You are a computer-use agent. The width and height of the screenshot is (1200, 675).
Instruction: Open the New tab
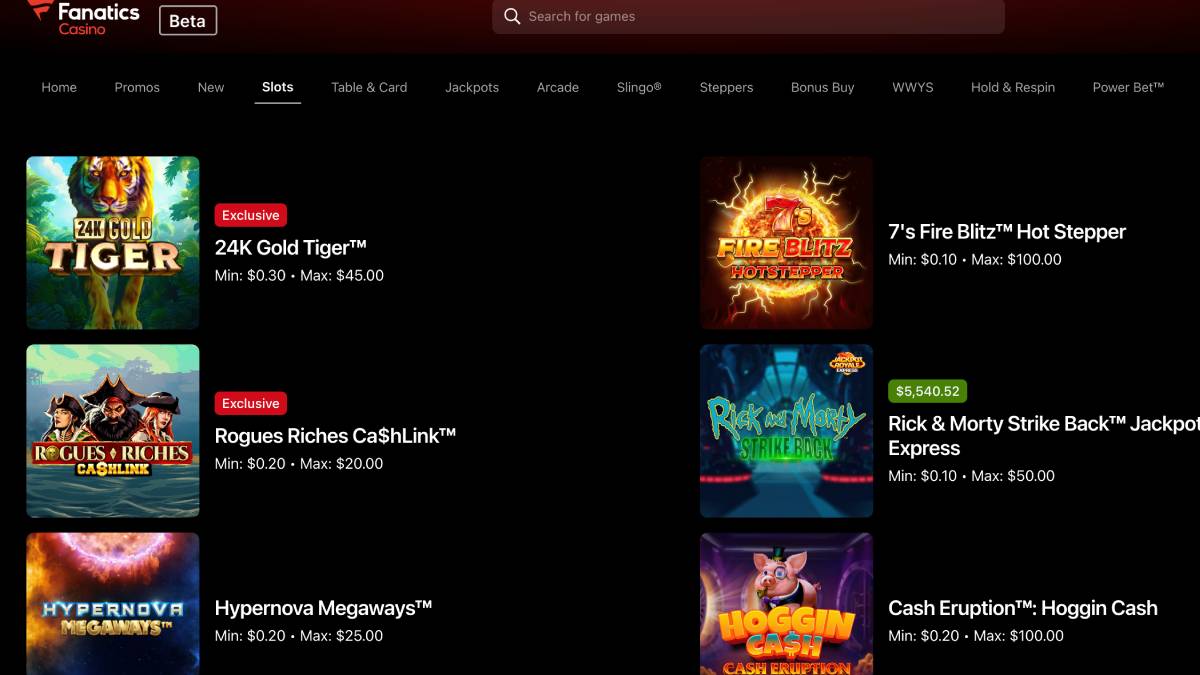(x=211, y=87)
